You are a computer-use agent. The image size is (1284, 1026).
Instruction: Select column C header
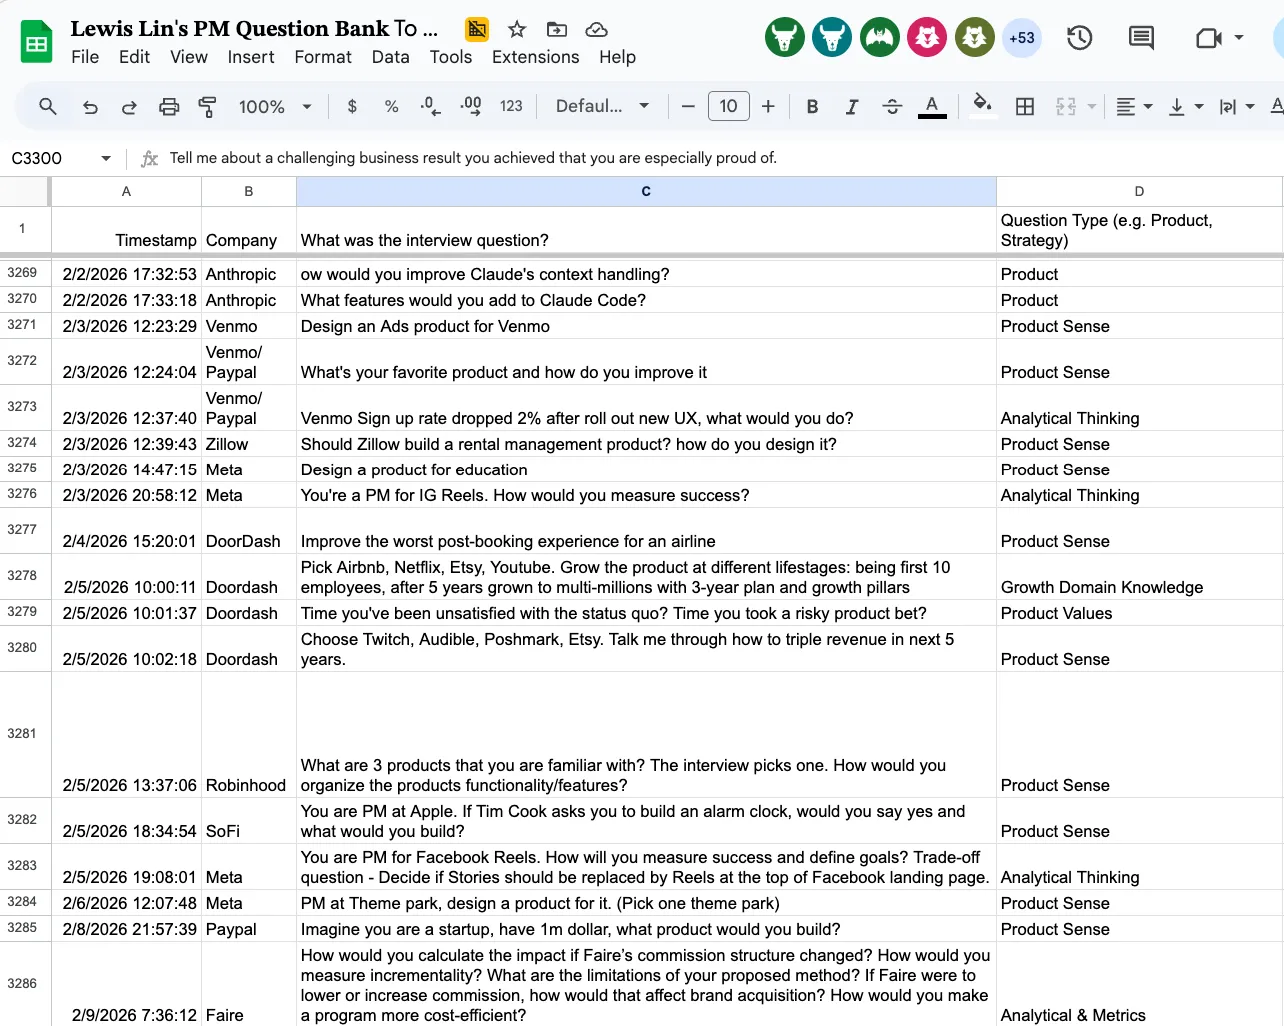[x=646, y=191]
